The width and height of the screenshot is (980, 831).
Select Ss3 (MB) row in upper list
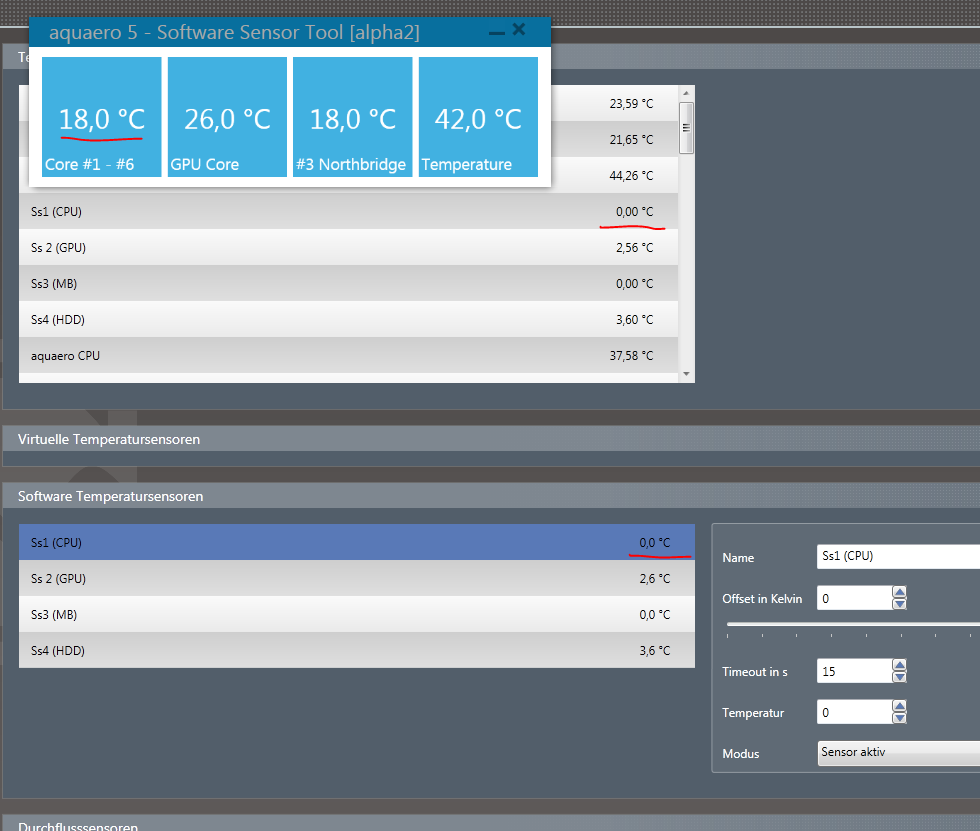click(x=348, y=284)
